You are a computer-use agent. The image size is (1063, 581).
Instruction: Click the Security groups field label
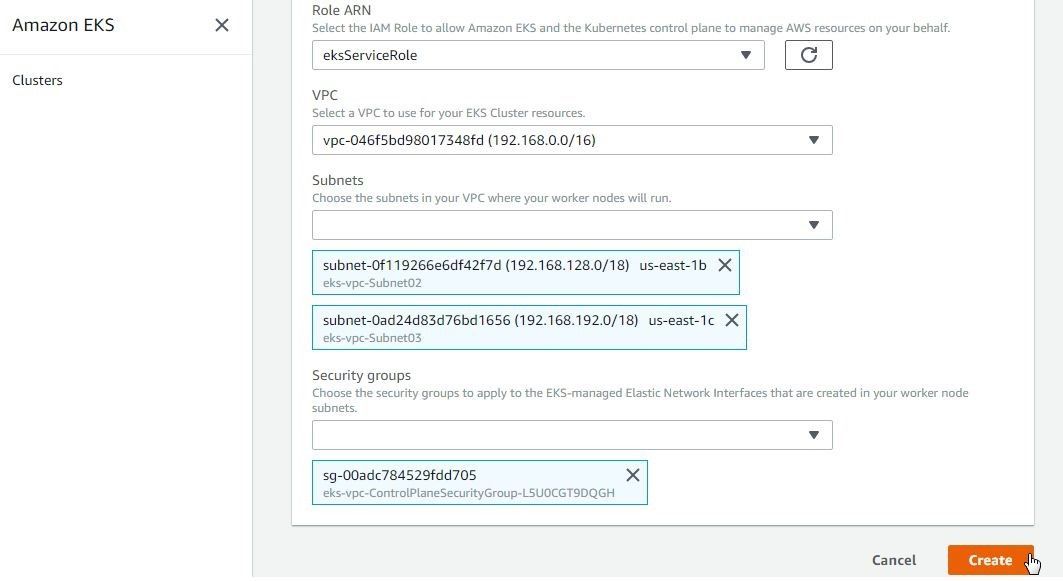[x=361, y=375]
